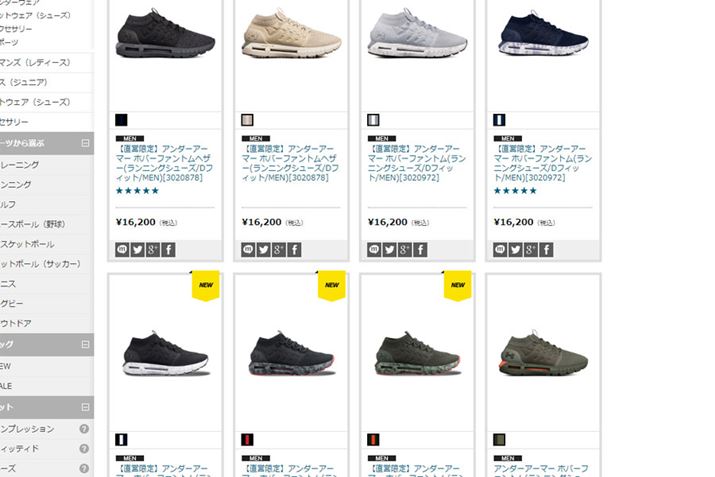Viewport: 715px width, 477px height.
Task: Click the Facebook icon under the navy shoe
Action: click(546, 249)
